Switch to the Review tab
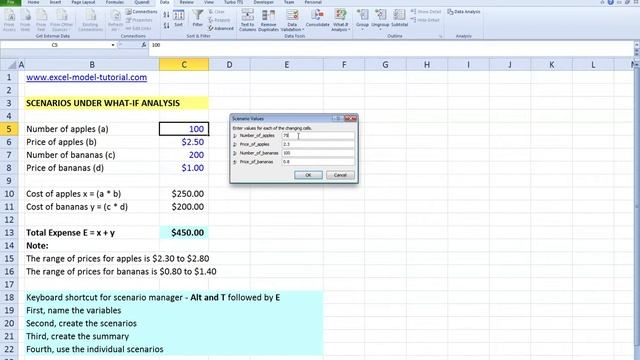Viewport: 640px width, 360px height. [187, 2]
